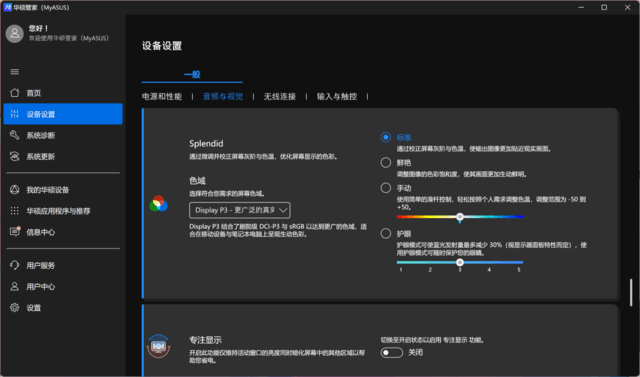The image size is (640, 377).
Task: Click the gear icon beside 设置
Action: [15, 308]
